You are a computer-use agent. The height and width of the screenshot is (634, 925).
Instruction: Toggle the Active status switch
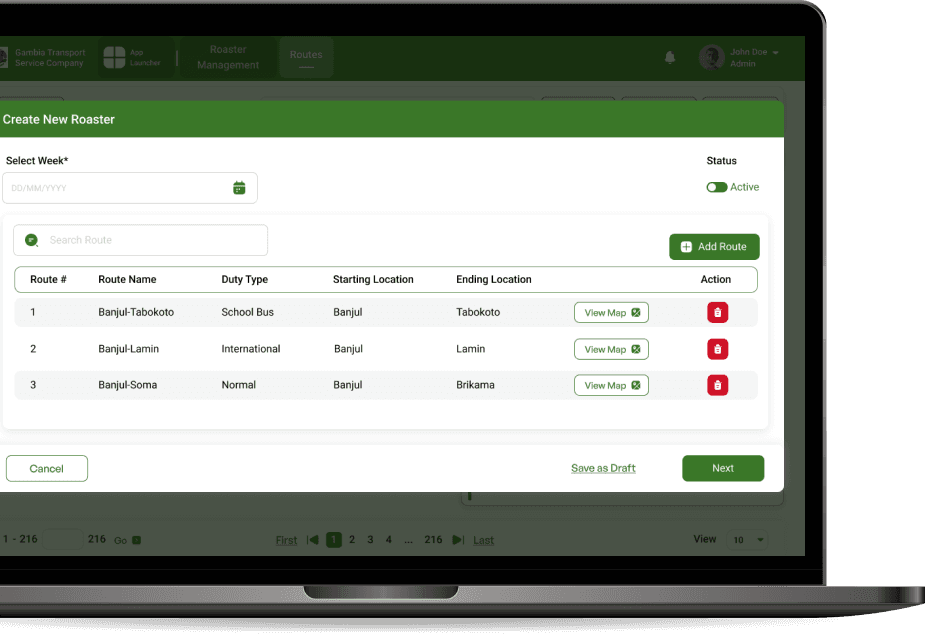(716, 187)
